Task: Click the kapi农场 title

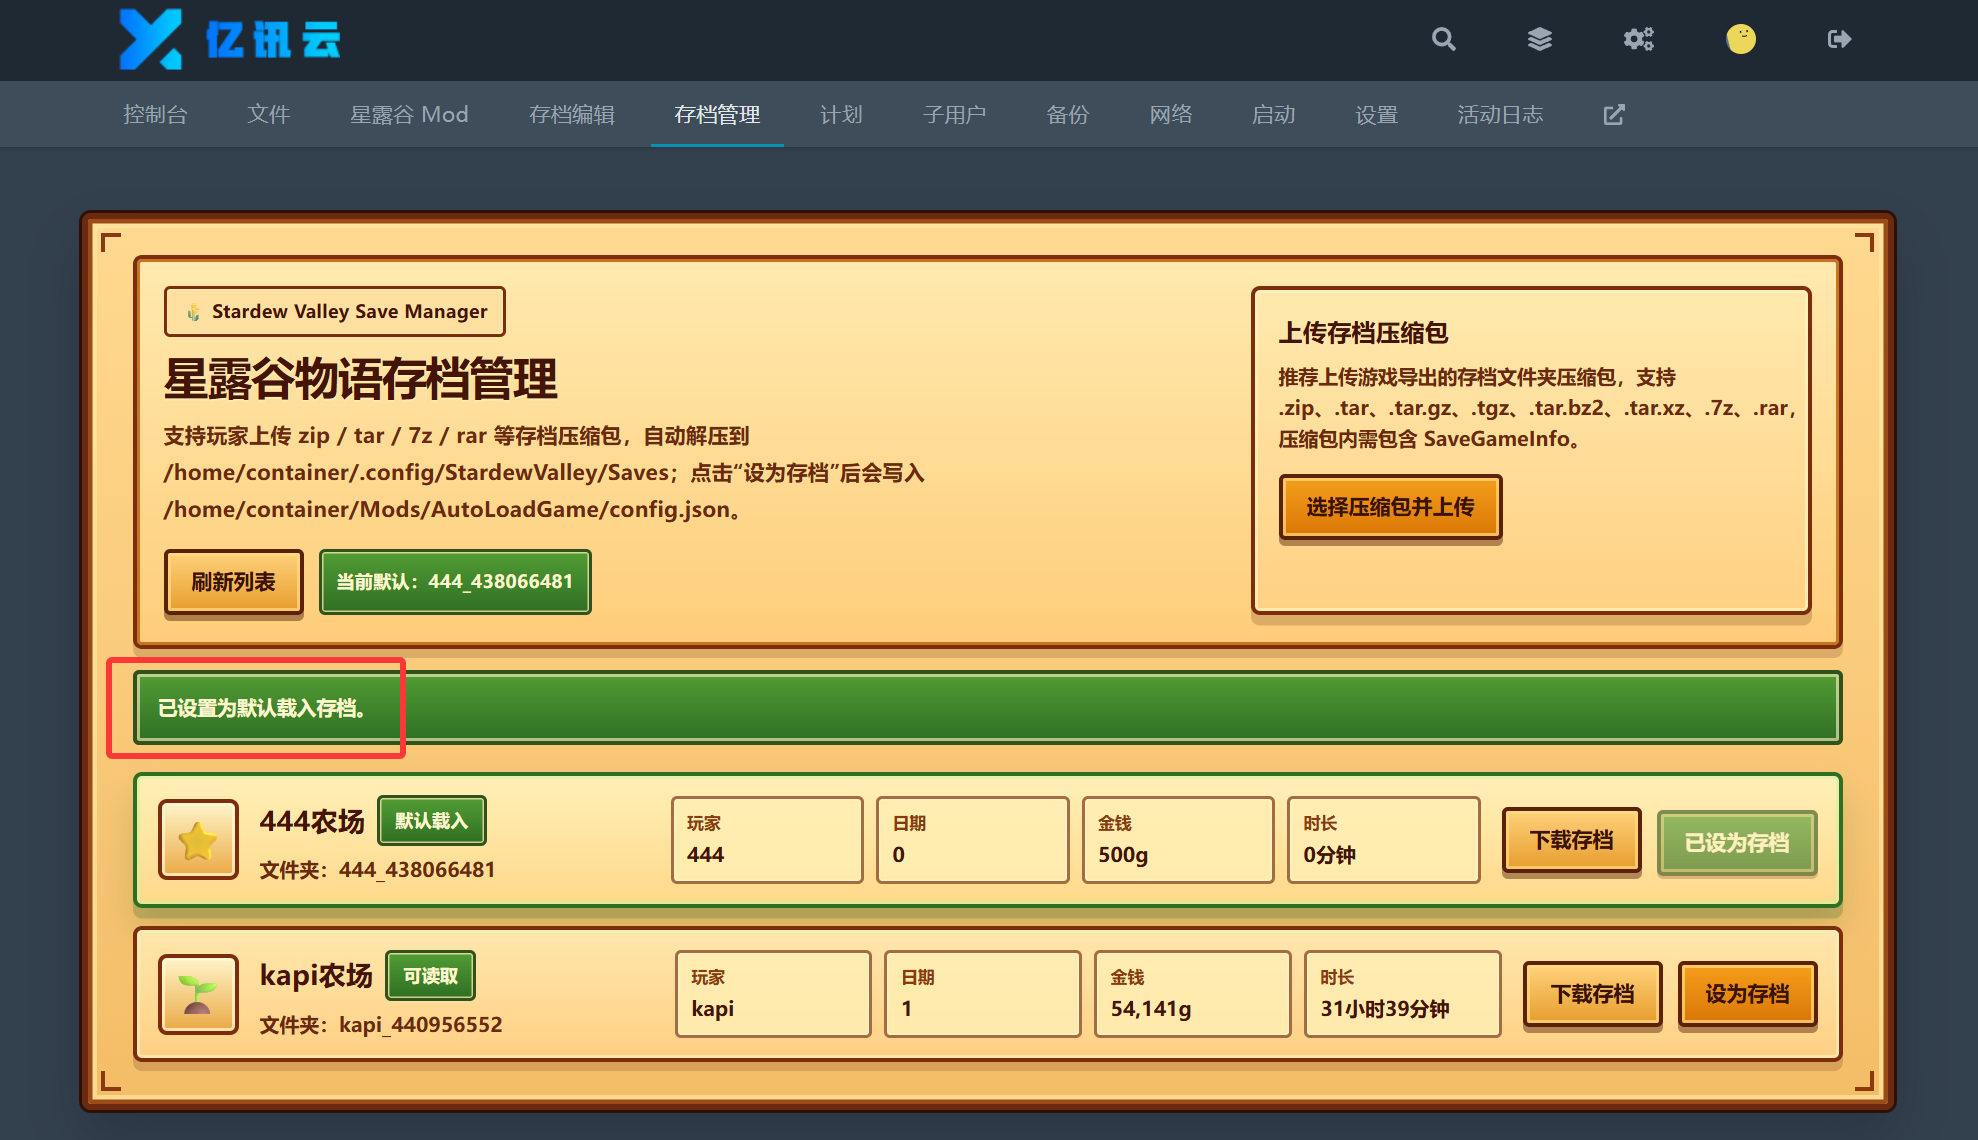Action: click(x=316, y=976)
